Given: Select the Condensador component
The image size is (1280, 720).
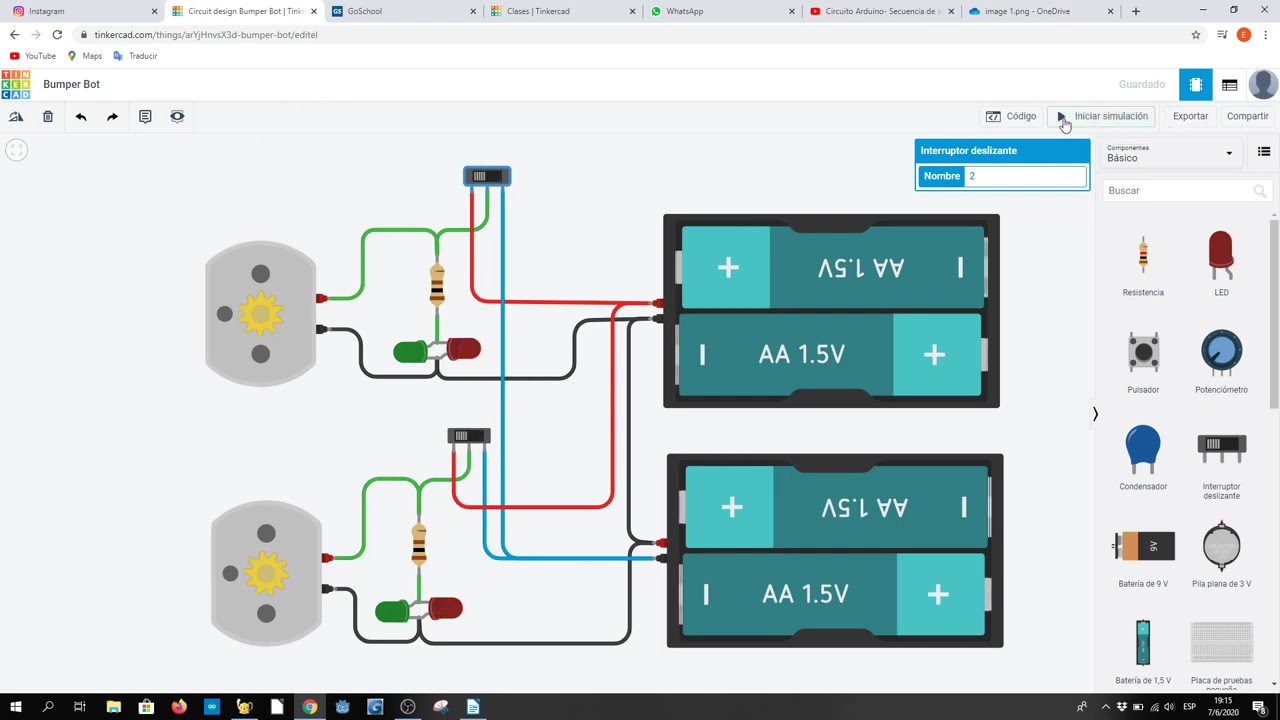Looking at the screenshot, I should point(1143,458).
